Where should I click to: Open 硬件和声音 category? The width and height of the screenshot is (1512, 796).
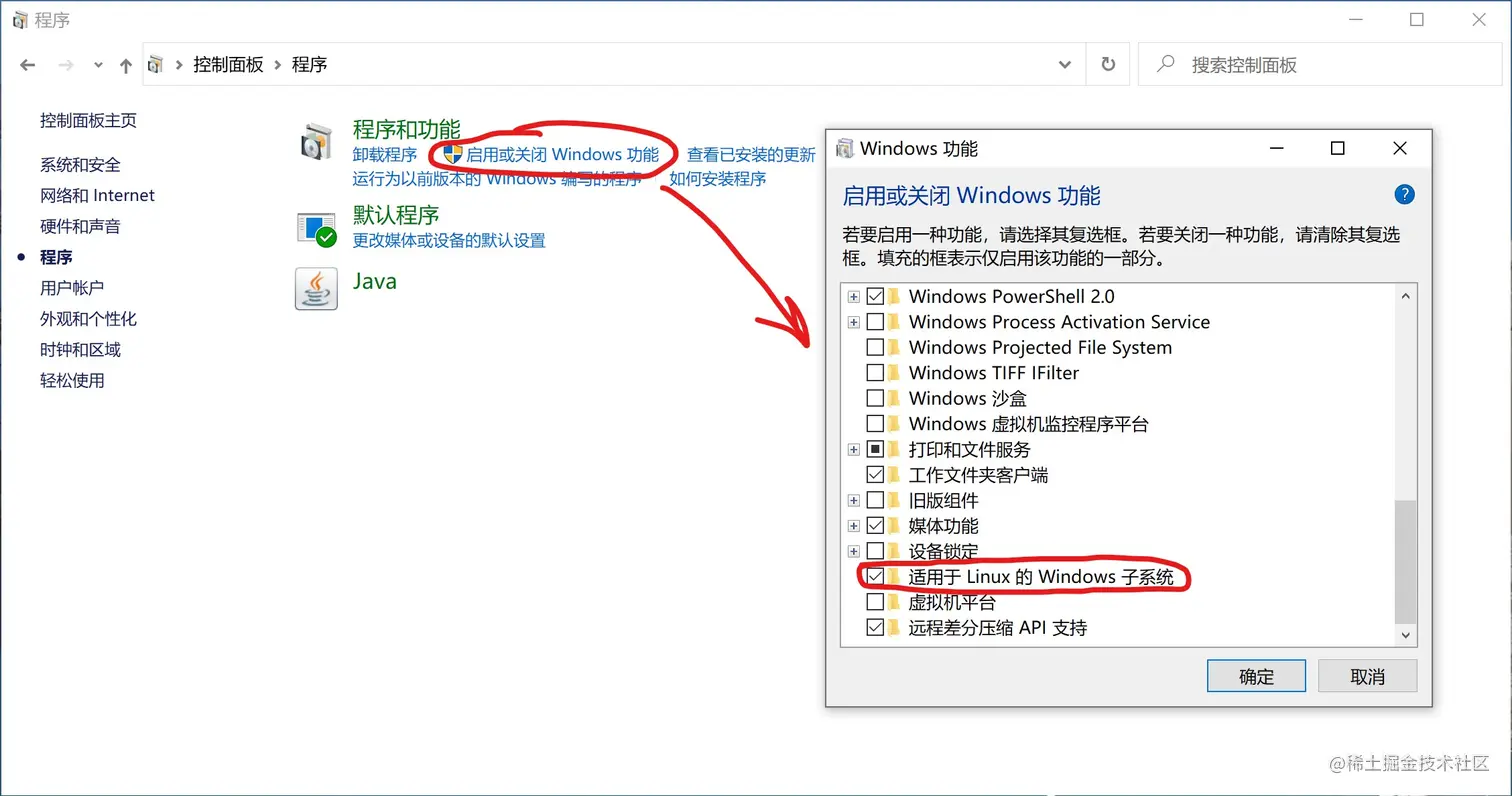pos(80,226)
